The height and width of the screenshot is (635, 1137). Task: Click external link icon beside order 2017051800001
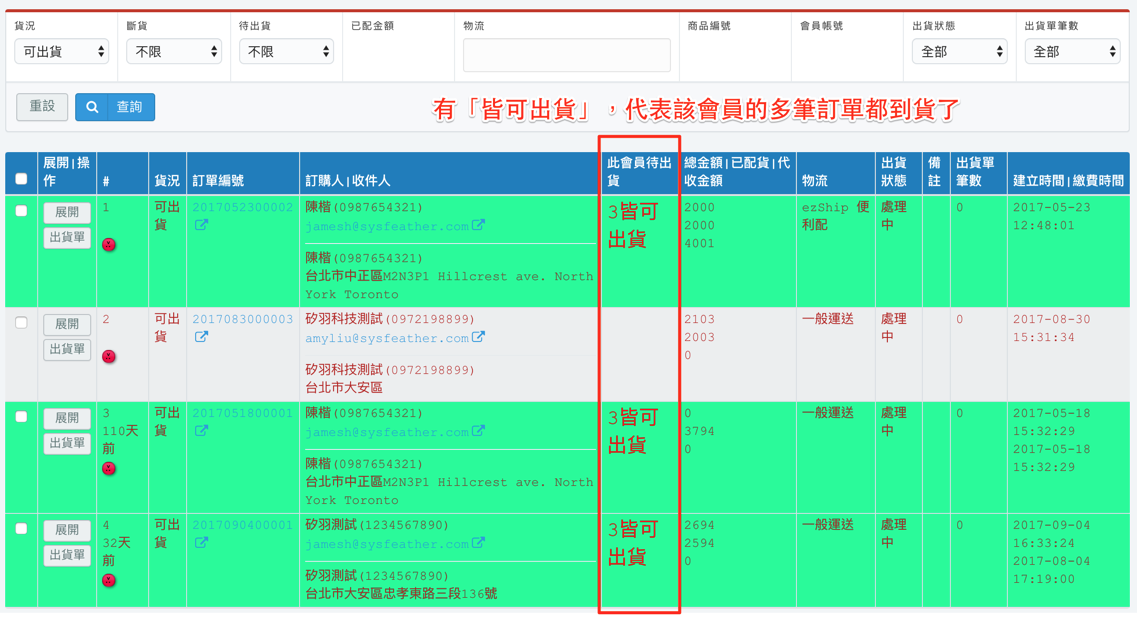click(201, 431)
